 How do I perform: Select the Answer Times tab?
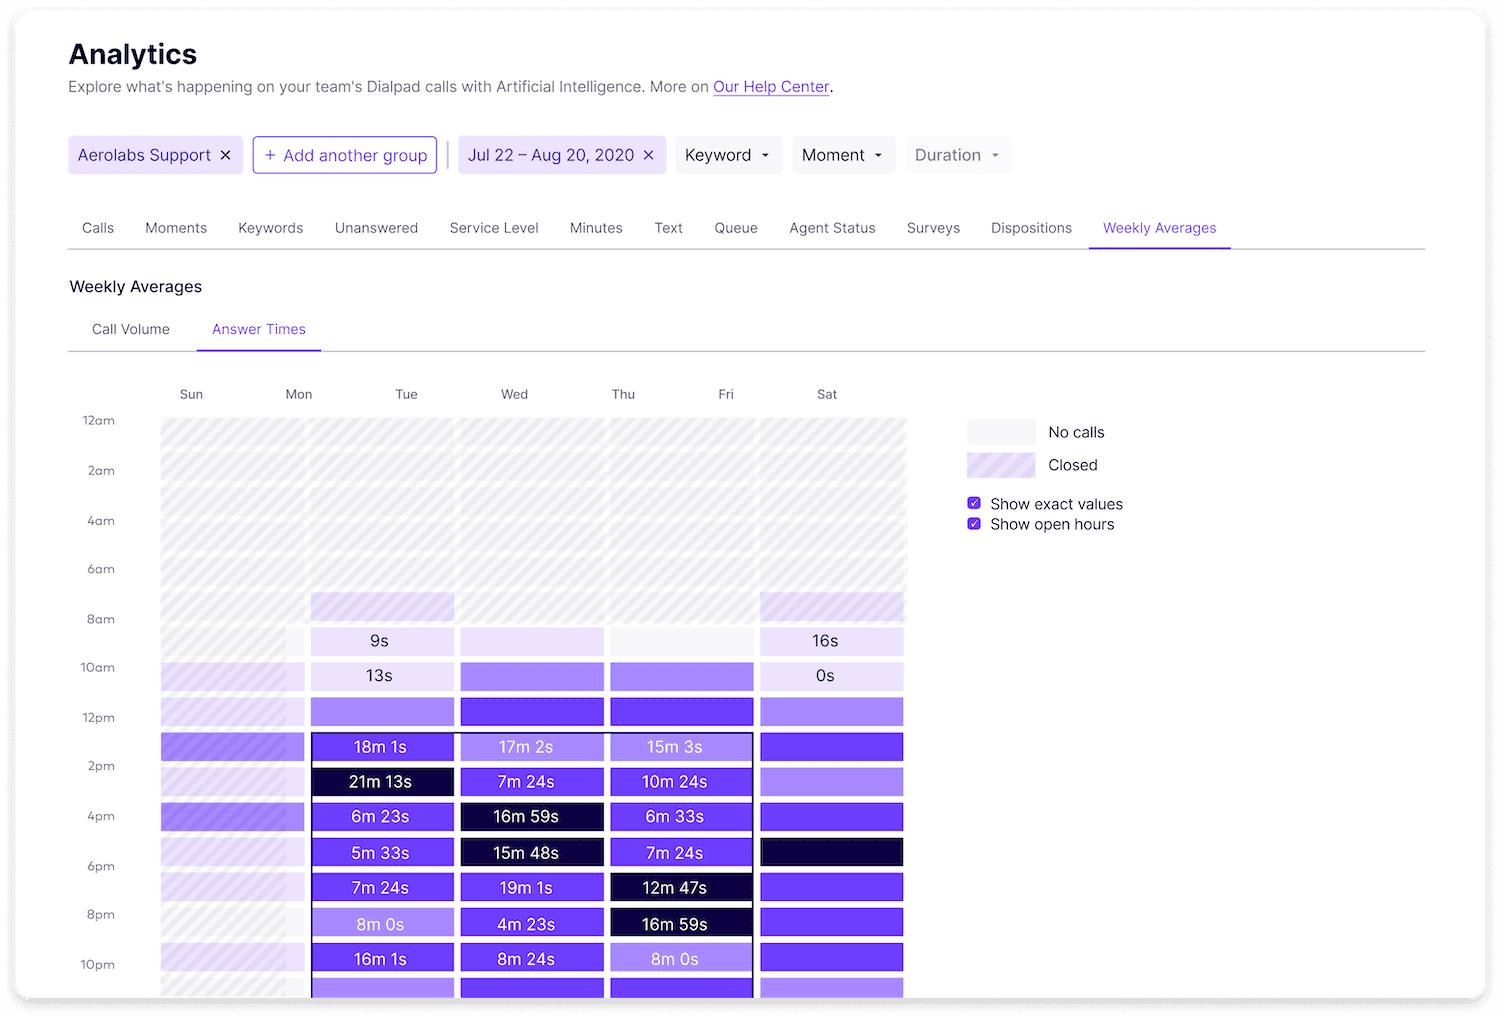(258, 329)
